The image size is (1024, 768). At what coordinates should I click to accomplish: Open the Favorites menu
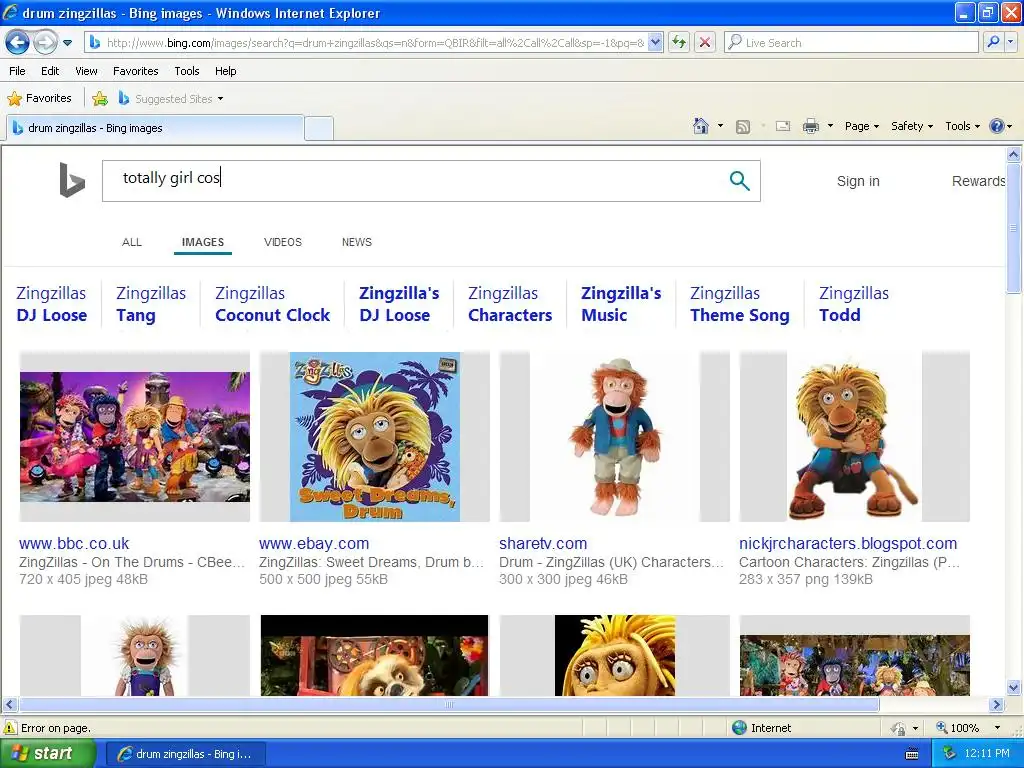(x=136, y=71)
